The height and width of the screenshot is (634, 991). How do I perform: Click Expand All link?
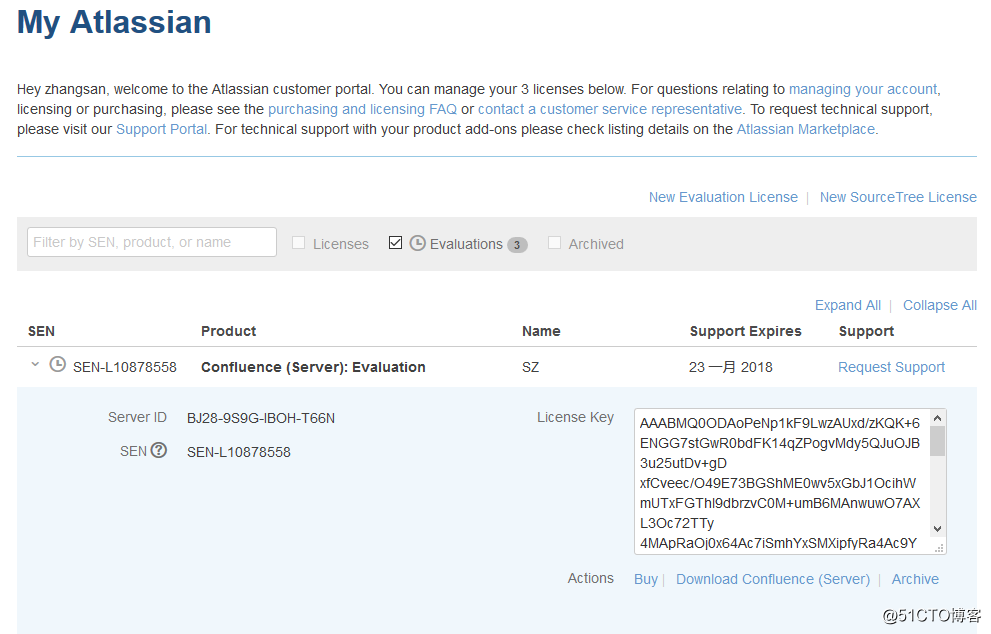click(848, 305)
